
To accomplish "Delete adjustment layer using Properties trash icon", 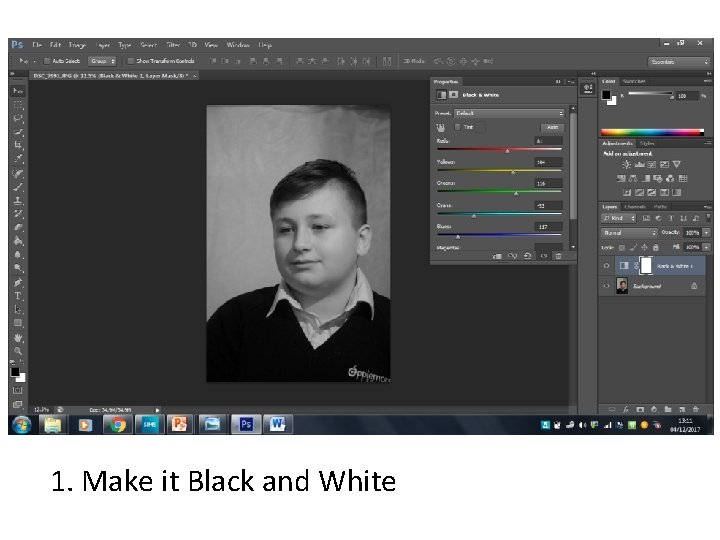I will (x=560, y=257).
